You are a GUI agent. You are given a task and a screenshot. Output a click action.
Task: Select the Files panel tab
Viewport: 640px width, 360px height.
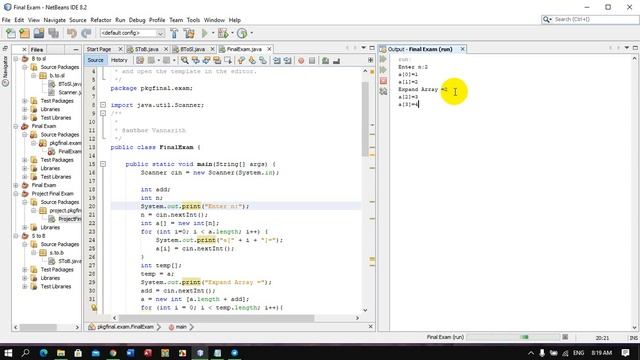click(37, 49)
